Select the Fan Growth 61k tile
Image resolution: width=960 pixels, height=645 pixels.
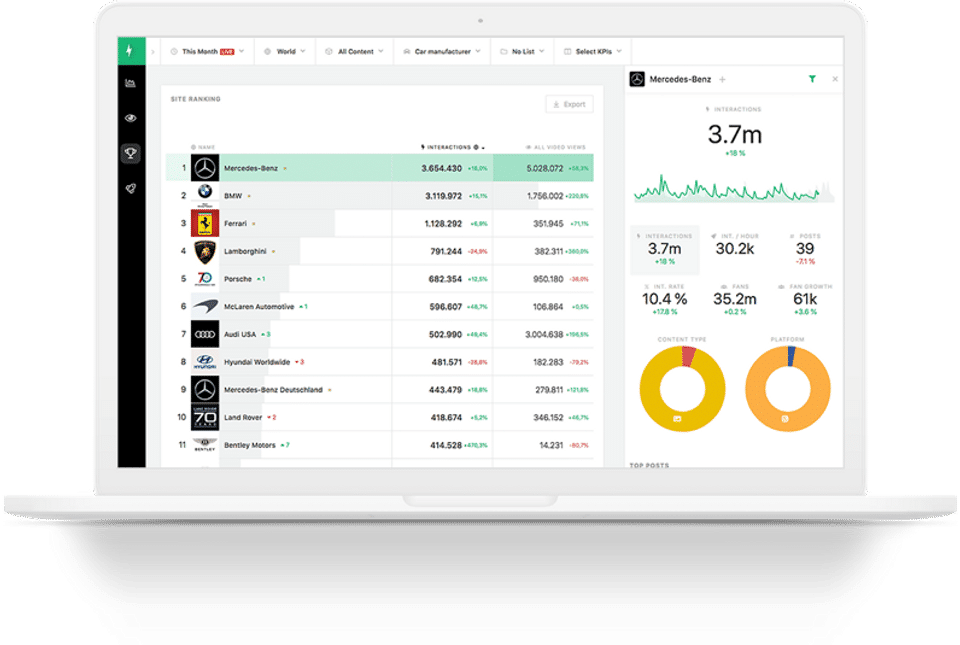point(804,299)
